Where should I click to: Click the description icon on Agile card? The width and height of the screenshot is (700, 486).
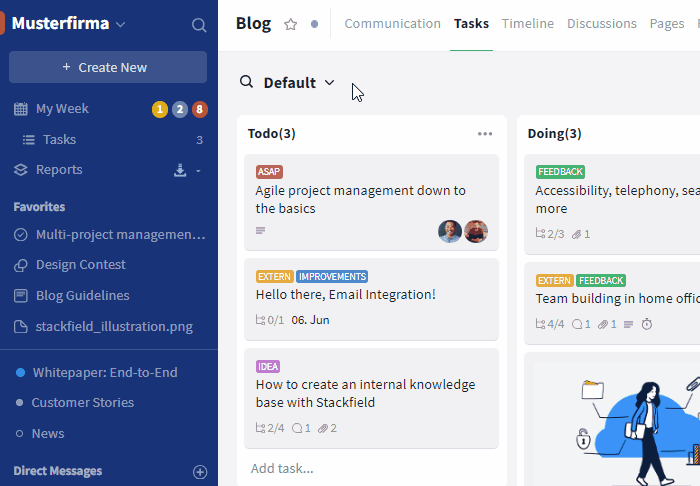[x=261, y=231]
